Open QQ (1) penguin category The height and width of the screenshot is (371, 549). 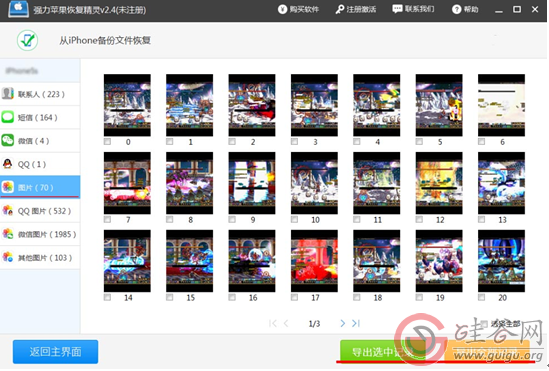tap(40, 164)
